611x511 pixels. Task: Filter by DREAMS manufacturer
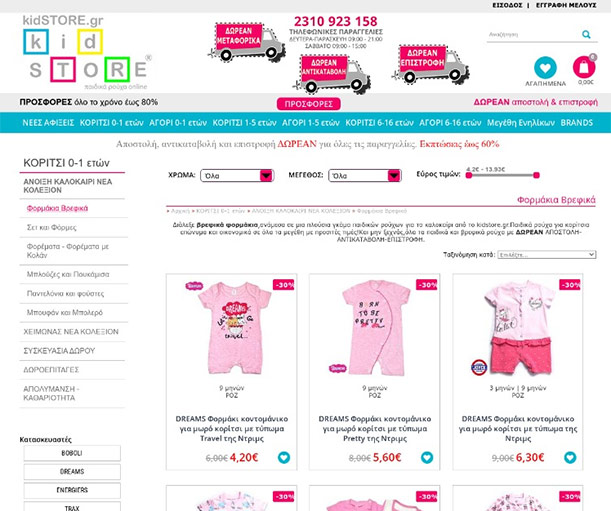pos(72,472)
